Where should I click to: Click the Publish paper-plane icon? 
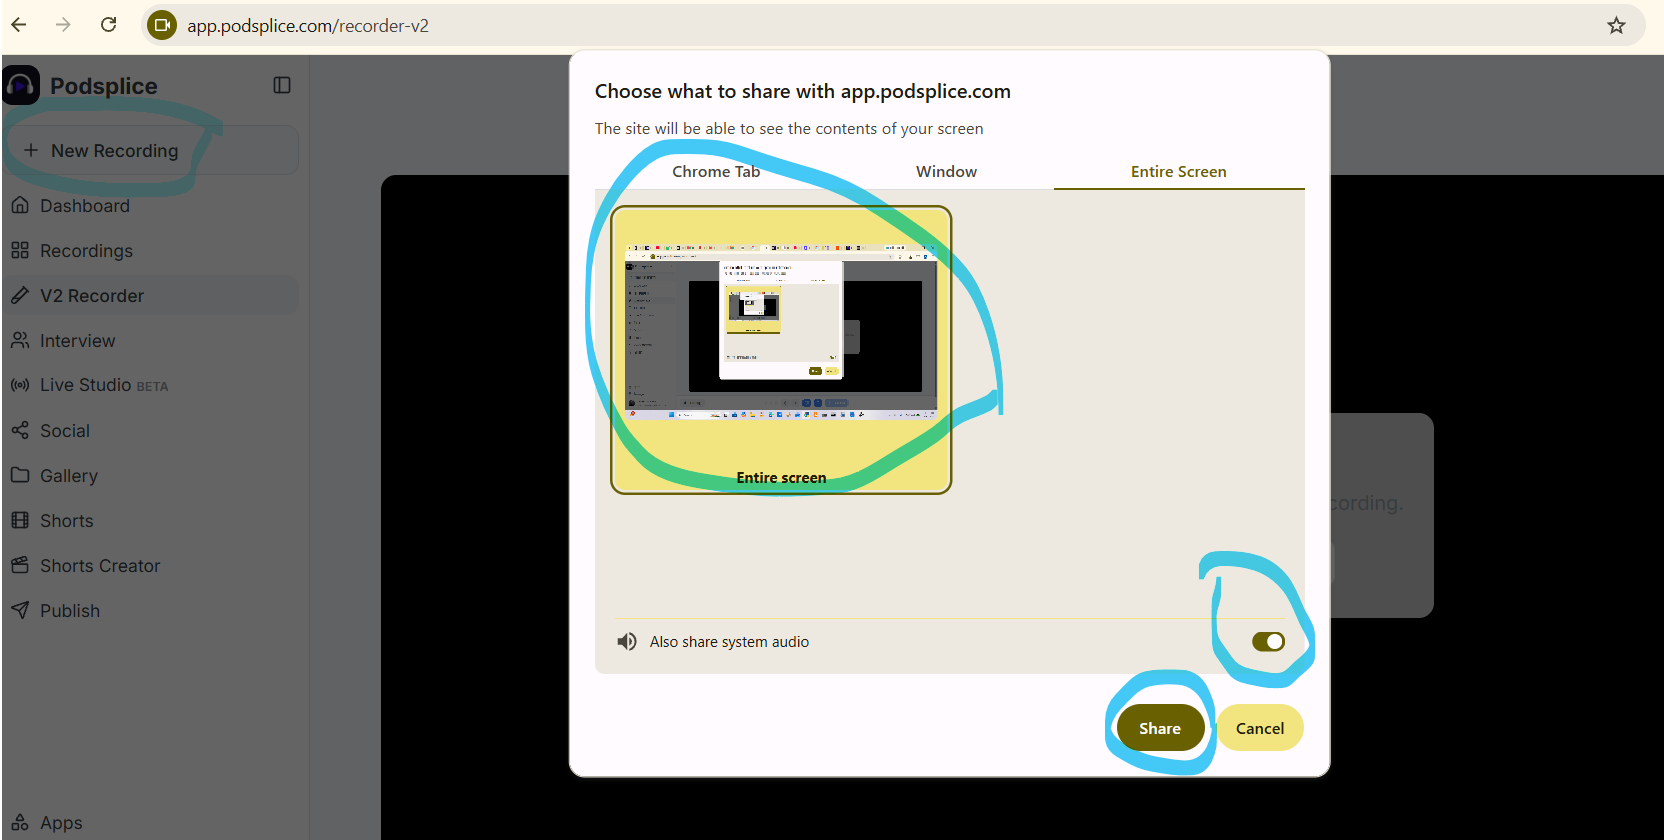(x=20, y=610)
